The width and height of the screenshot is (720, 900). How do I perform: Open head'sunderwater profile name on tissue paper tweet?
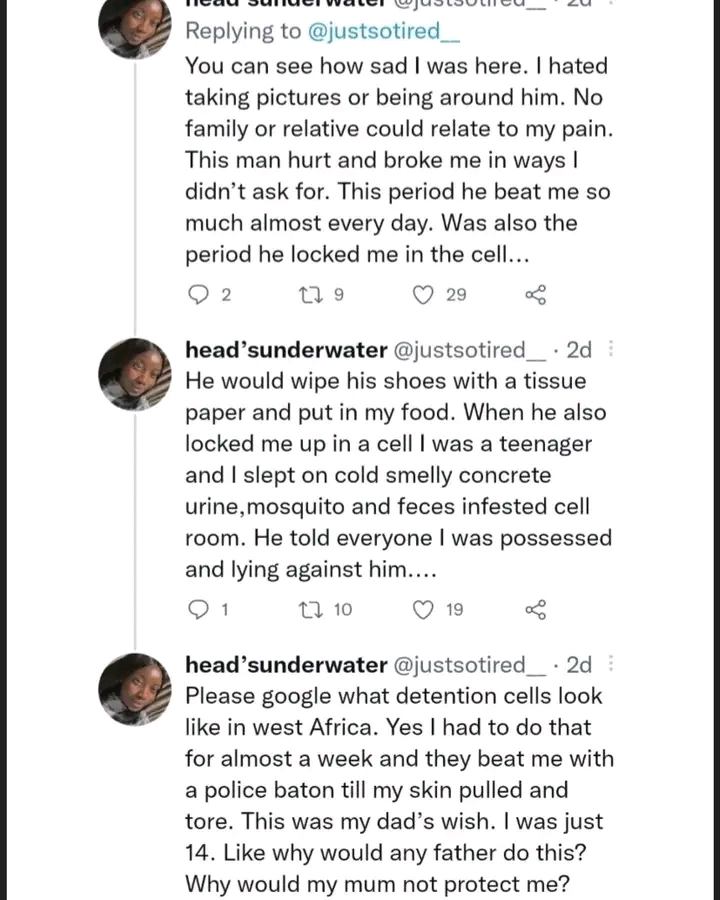tap(286, 350)
